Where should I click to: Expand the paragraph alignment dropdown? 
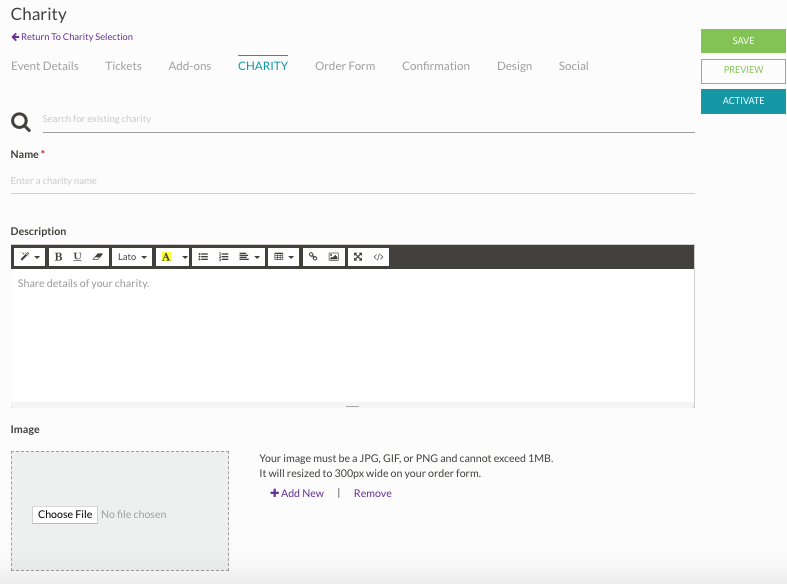[250, 257]
